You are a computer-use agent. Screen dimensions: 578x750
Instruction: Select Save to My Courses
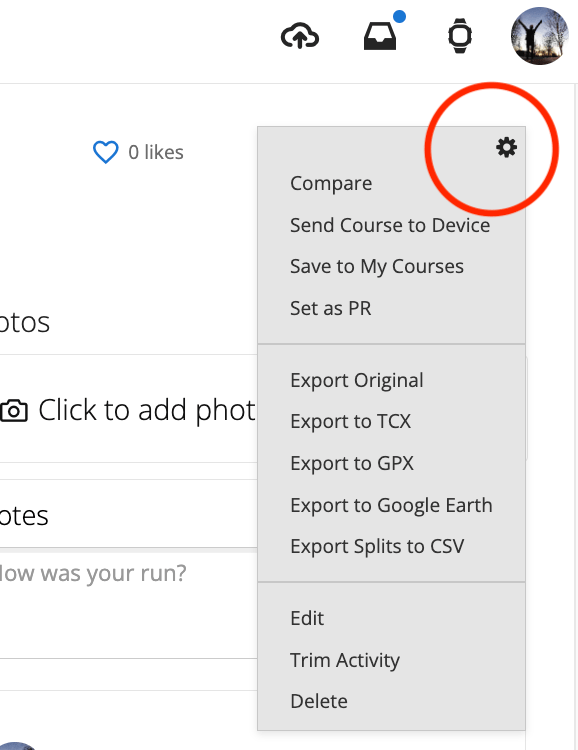(x=377, y=267)
